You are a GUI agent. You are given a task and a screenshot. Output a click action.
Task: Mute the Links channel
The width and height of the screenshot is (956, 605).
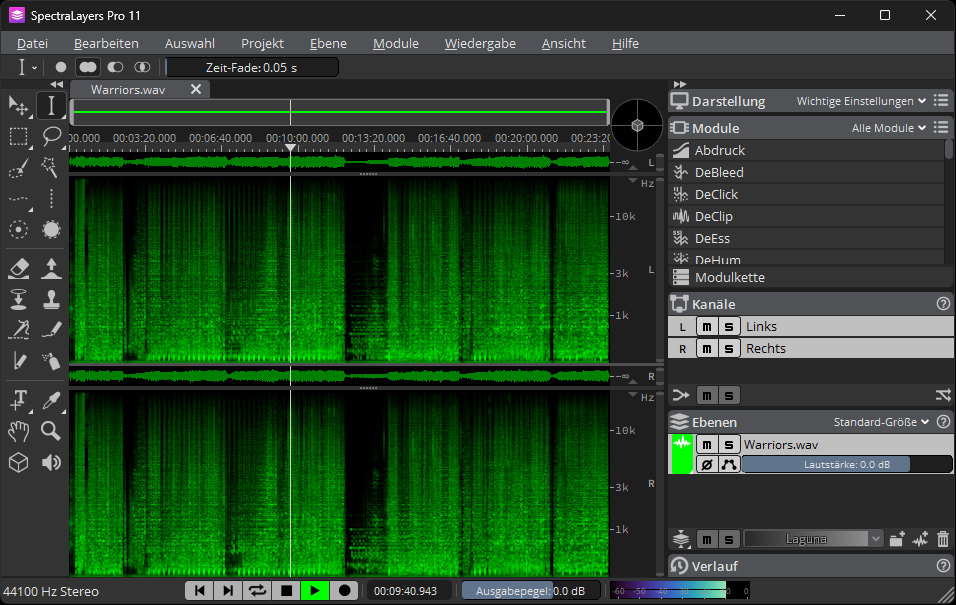(x=707, y=327)
